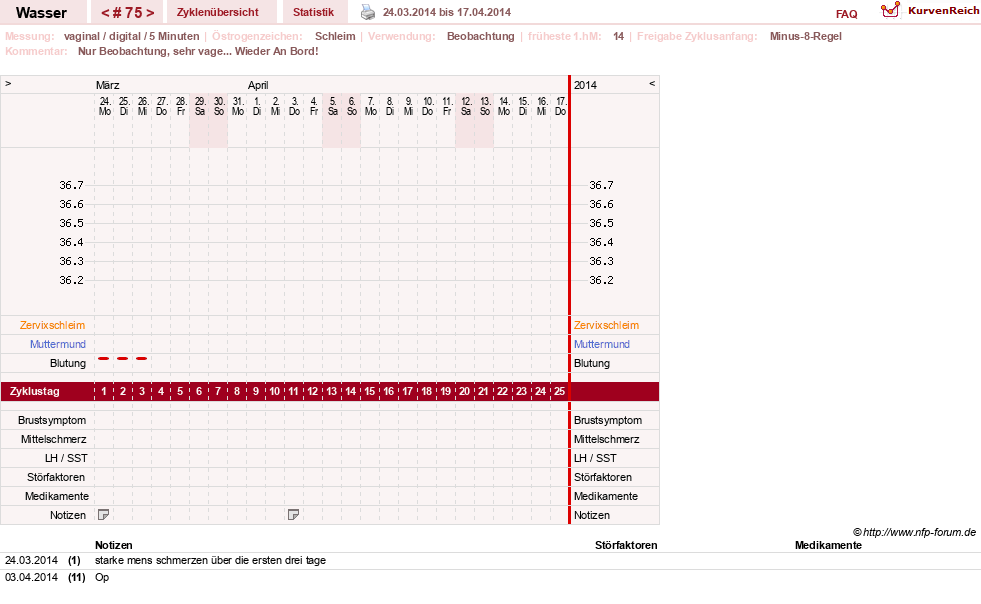Open the FAQ link
Screen dimensions: 981x604
(846, 14)
